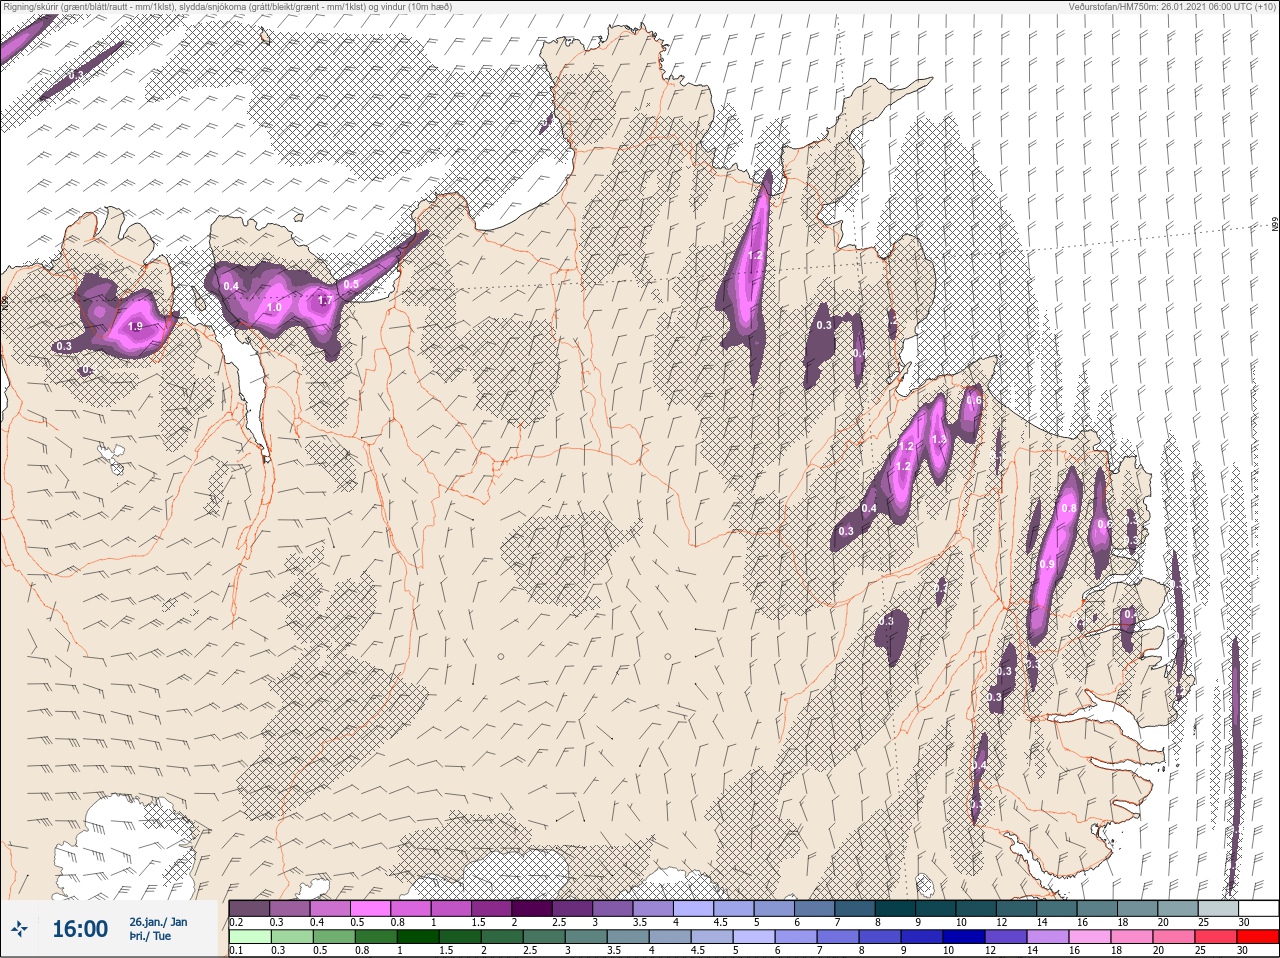Click upper legend swatch between 25 and 30

coord(1218,908)
